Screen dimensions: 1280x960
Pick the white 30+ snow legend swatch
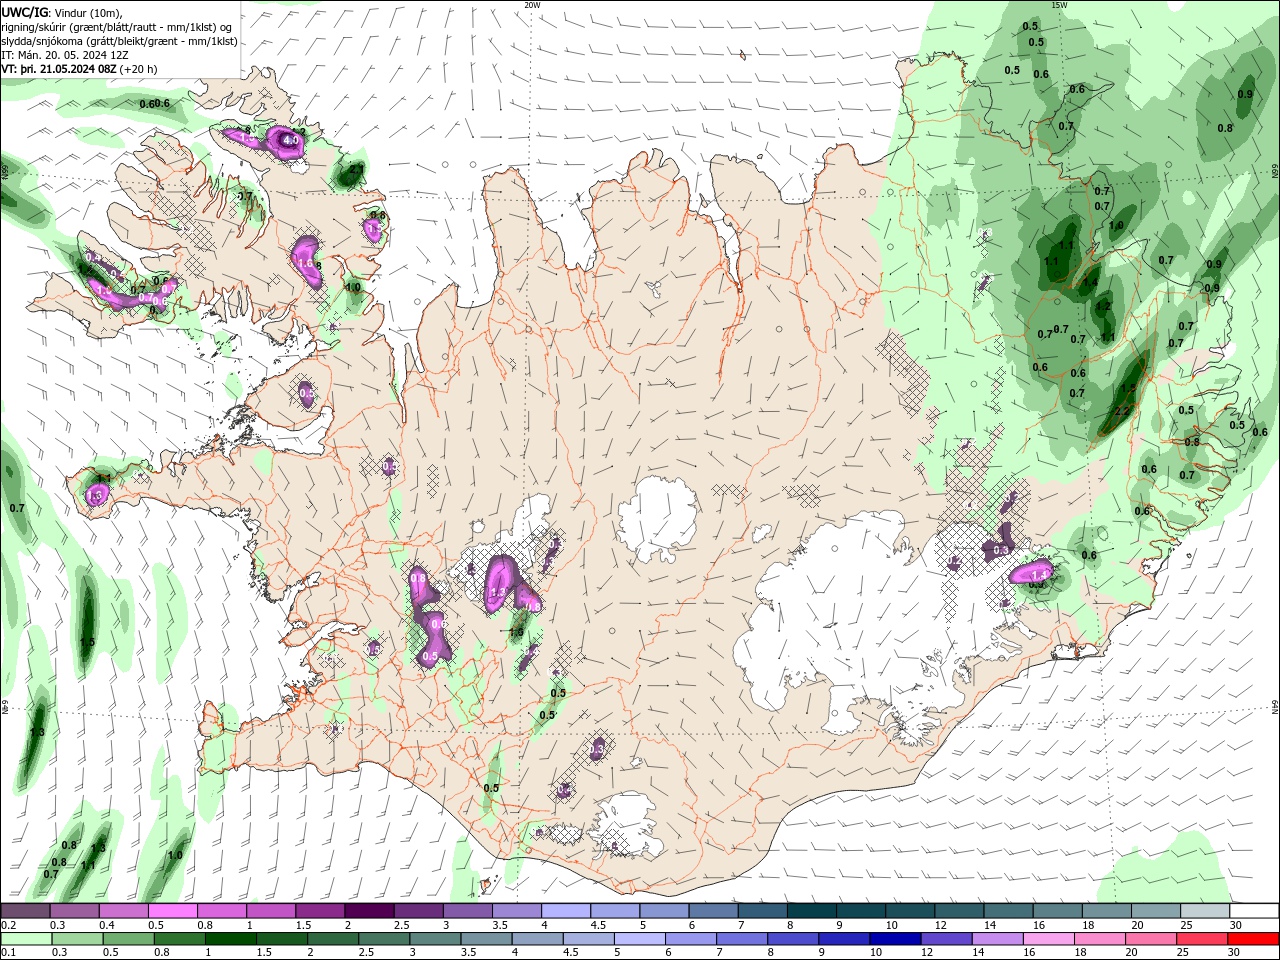(x=1255, y=911)
